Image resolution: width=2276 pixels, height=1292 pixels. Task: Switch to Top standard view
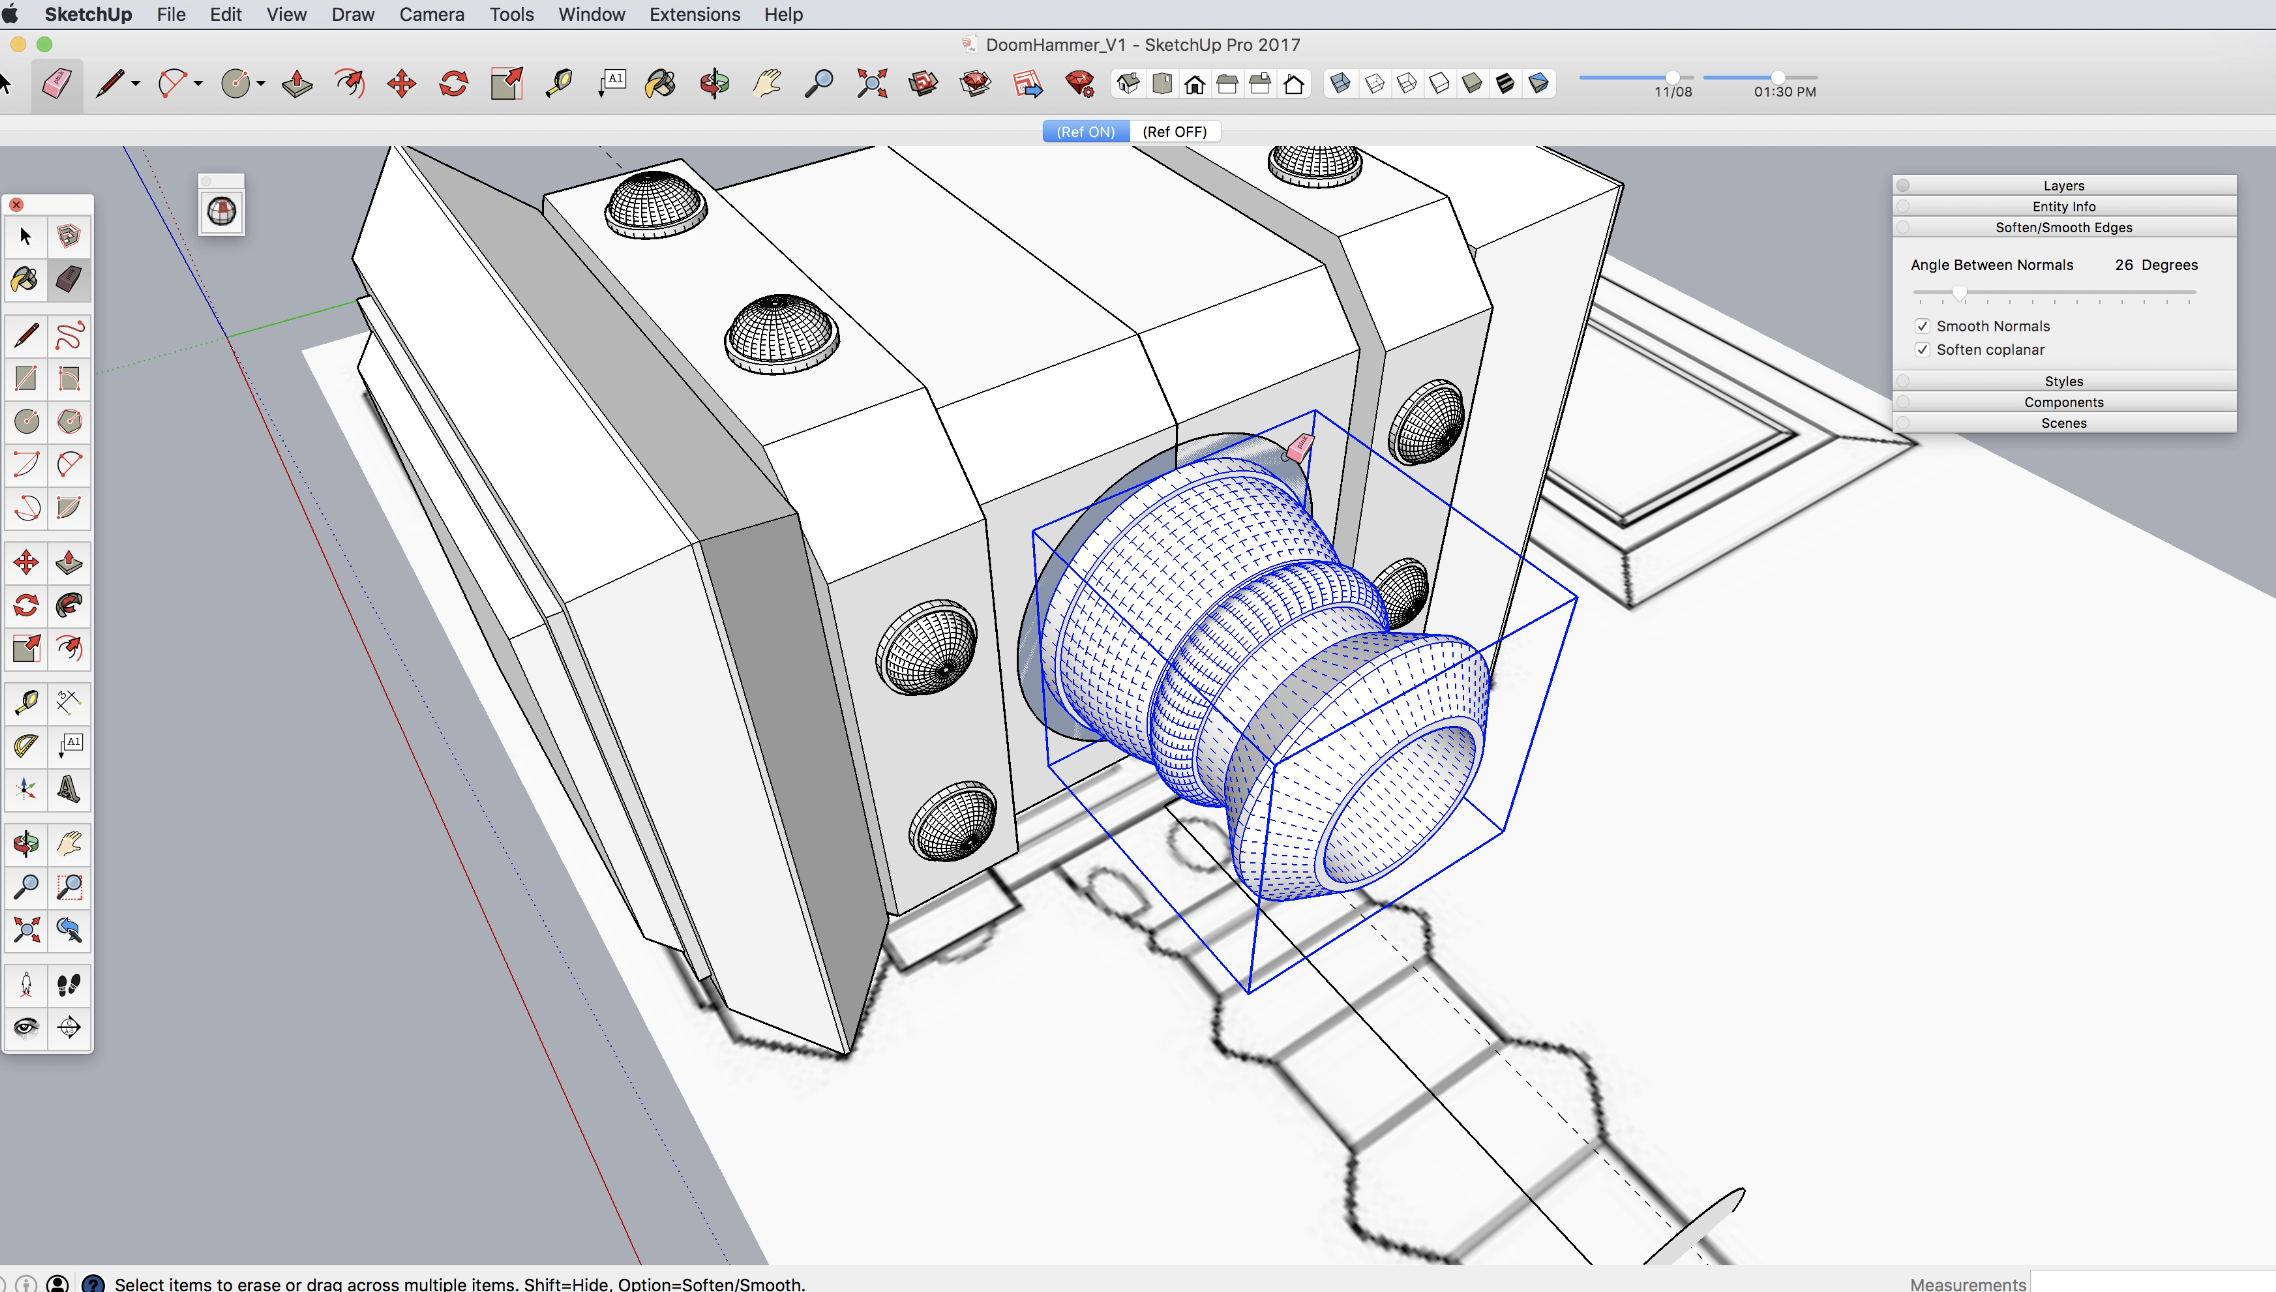(1162, 84)
